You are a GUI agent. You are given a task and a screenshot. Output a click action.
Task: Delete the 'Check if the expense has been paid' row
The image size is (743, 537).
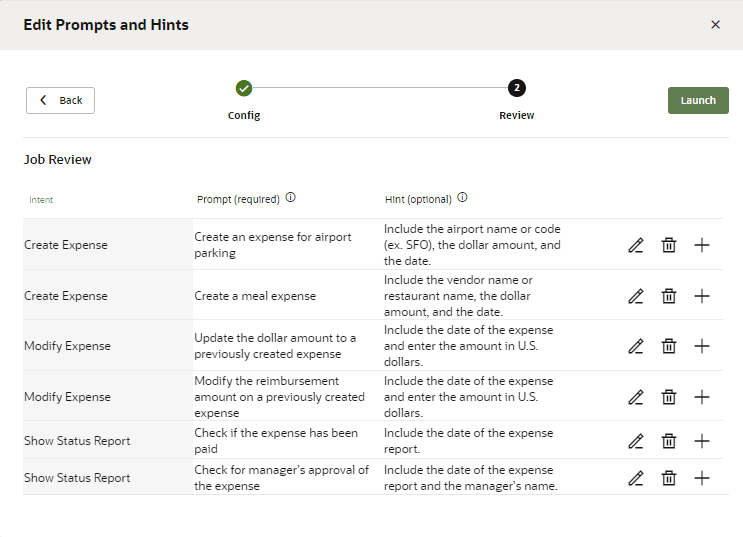click(669, 441)
